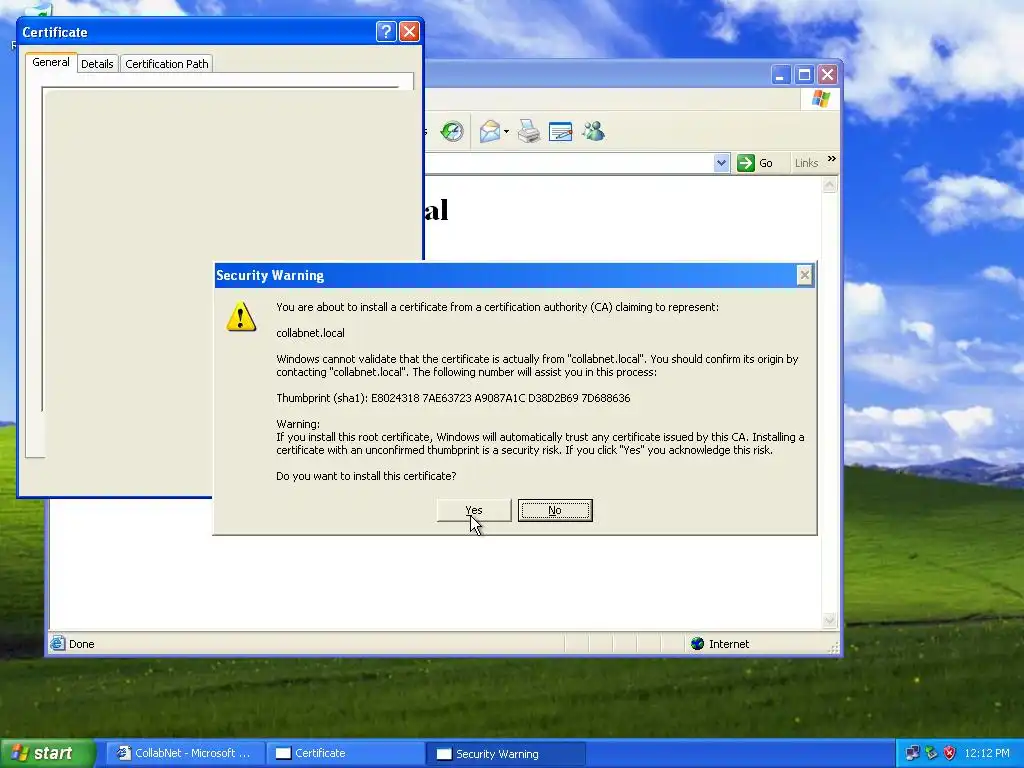Switch to Security Warning taskbar button

(506, 754)
